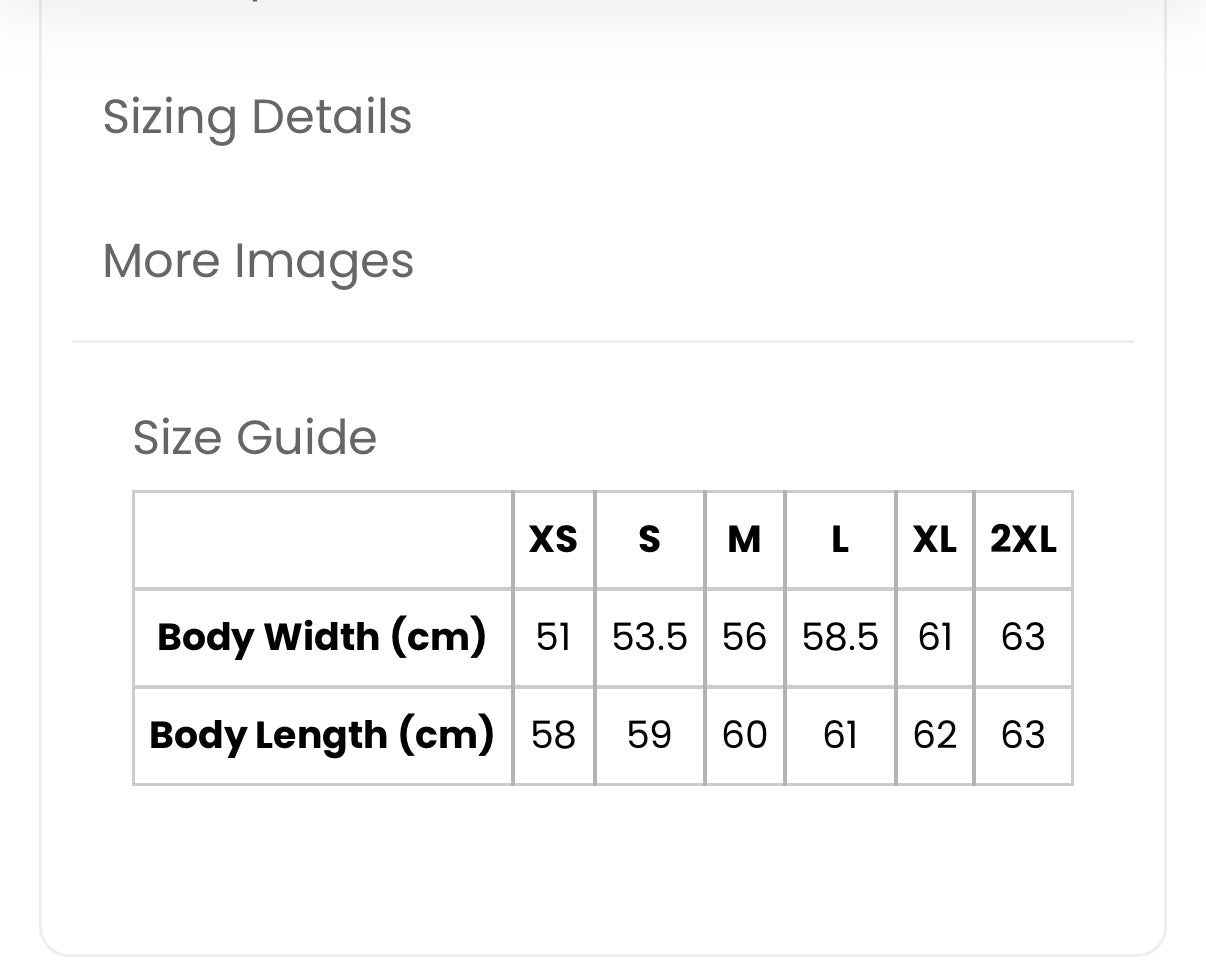Select the S size column header
This screenshot has height=964, width=1206.
tap(649, 540)
